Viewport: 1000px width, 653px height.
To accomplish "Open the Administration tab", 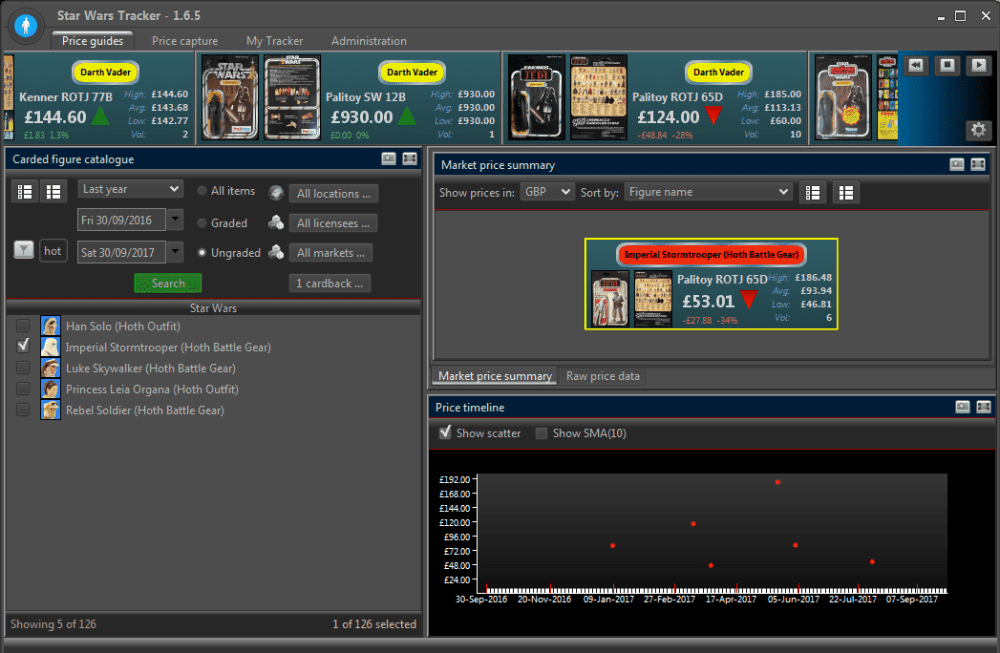I will point(369,41).
